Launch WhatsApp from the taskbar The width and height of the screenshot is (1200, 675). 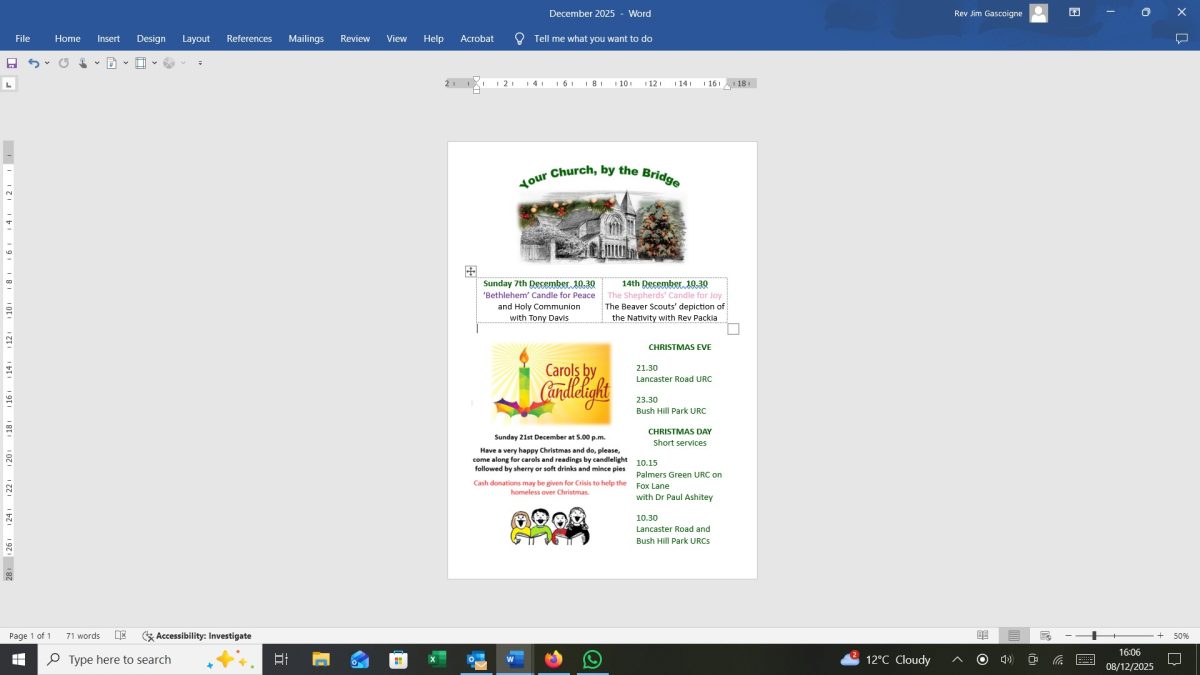point(592,659)
